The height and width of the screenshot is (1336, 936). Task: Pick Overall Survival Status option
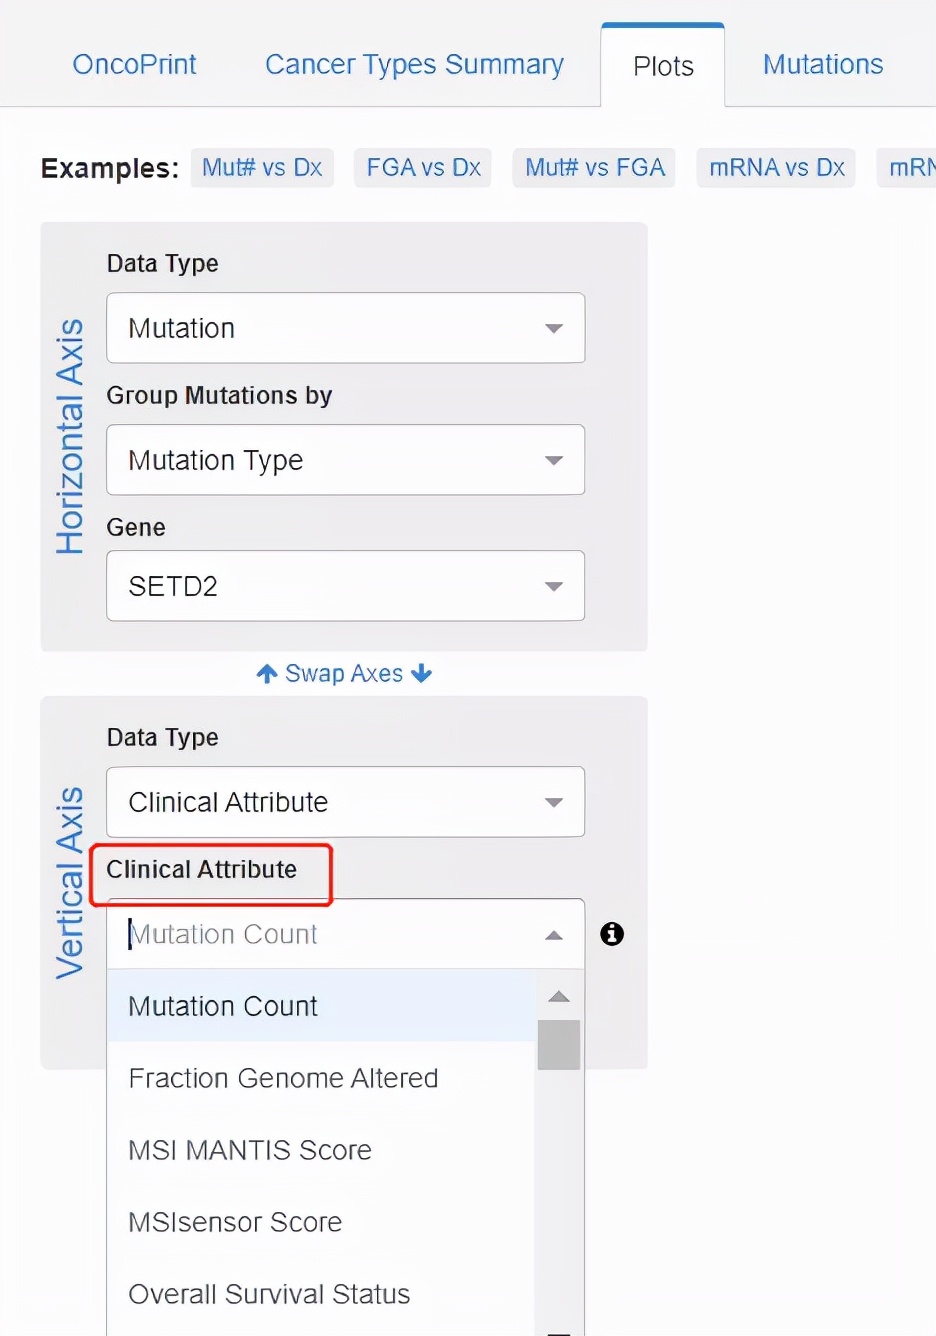click(269, 1294)
